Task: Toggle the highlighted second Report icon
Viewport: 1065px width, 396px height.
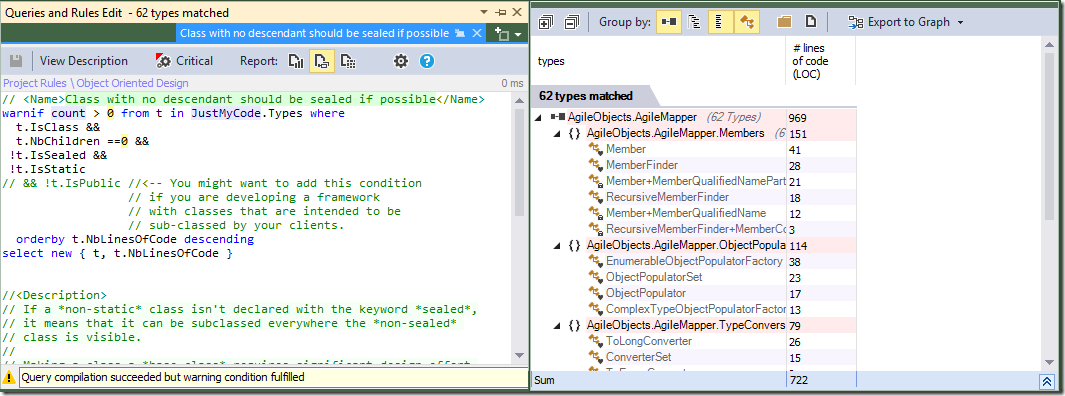Action: 321,61
